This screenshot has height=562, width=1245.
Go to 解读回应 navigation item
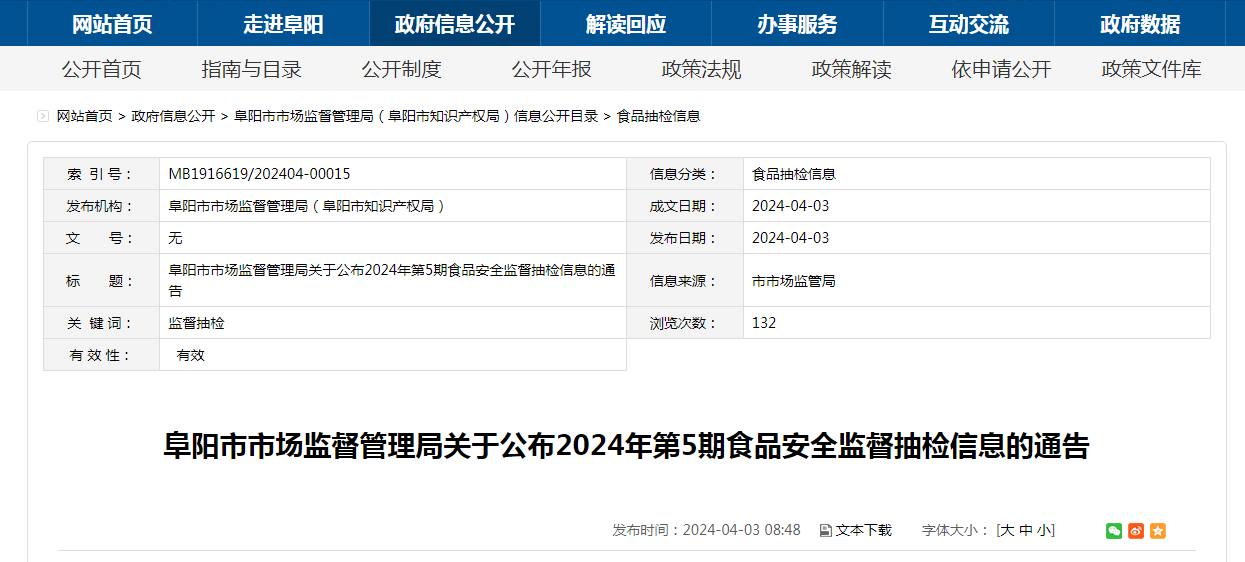click(626, 24)
